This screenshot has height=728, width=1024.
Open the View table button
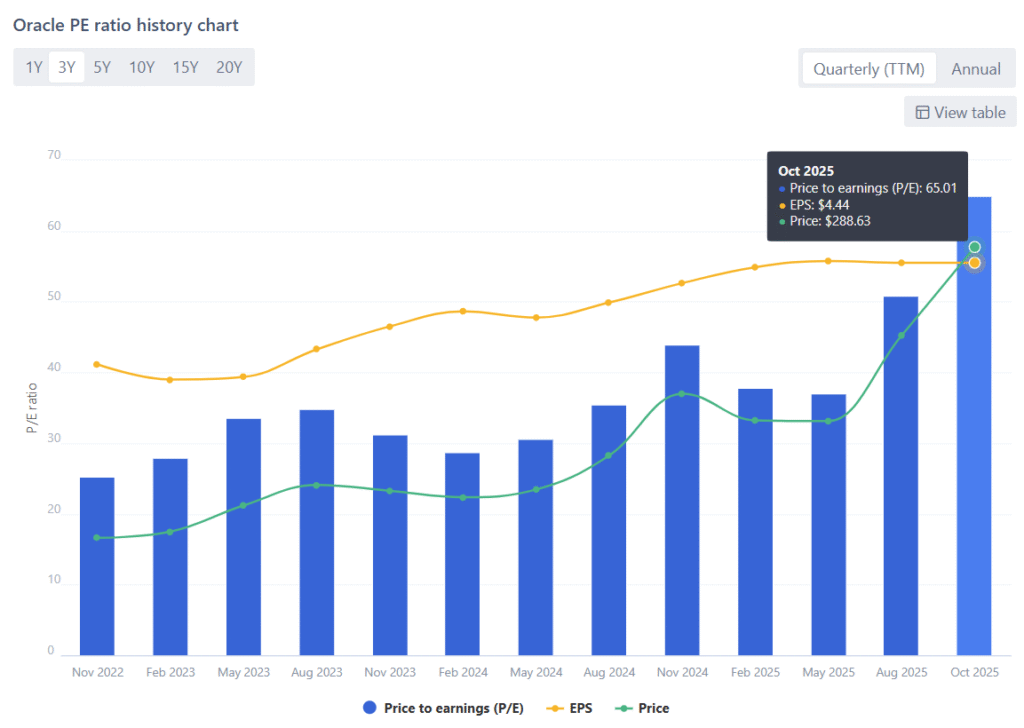[960, 112]
